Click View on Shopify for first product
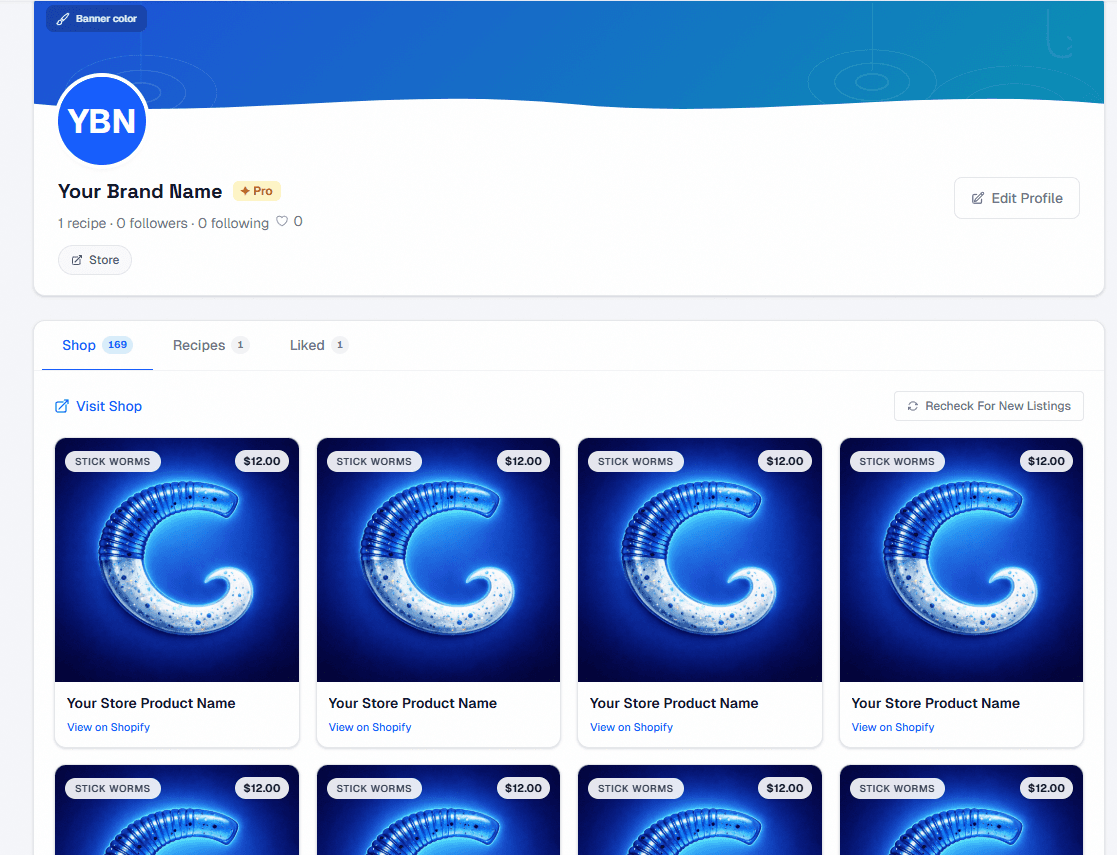 pyautogui.click(x=108, y=727)
